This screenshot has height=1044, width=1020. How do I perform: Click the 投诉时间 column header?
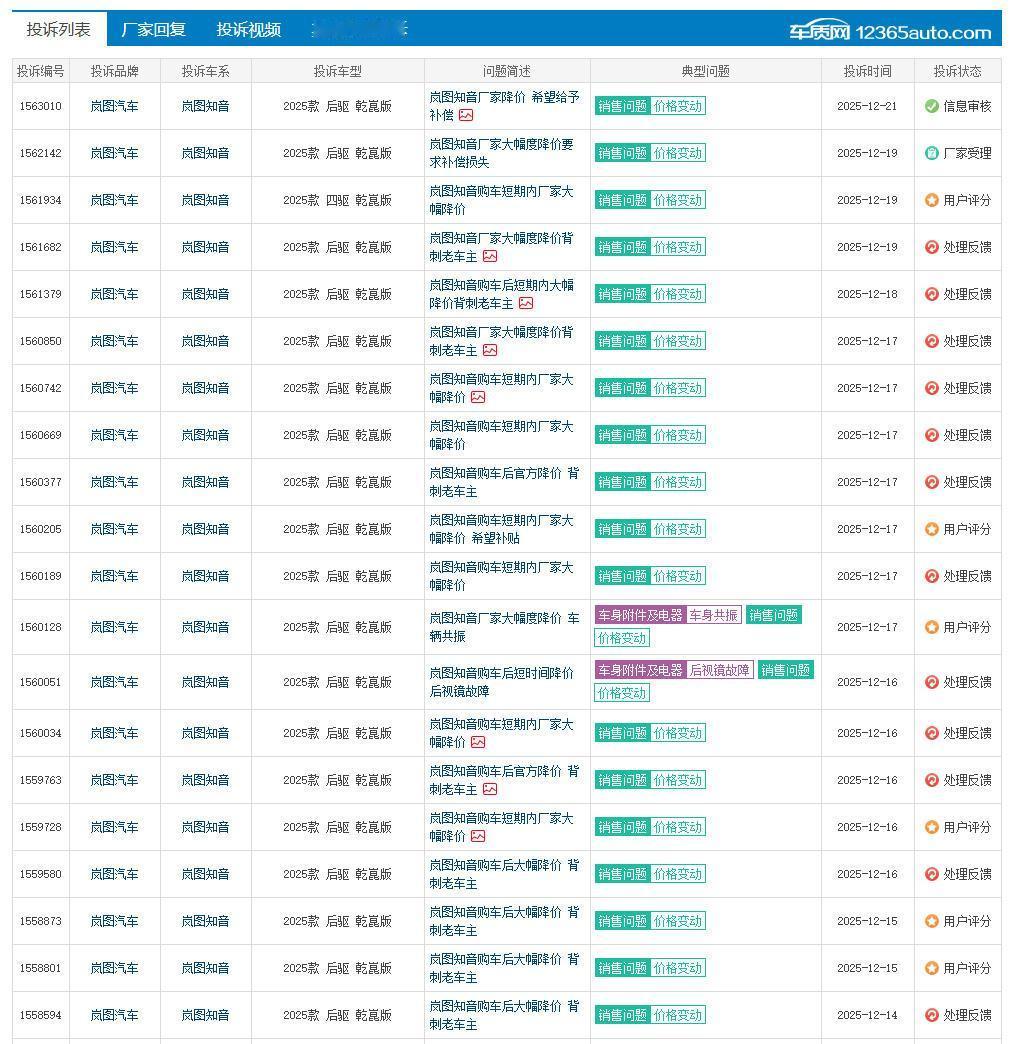[867, 71]
